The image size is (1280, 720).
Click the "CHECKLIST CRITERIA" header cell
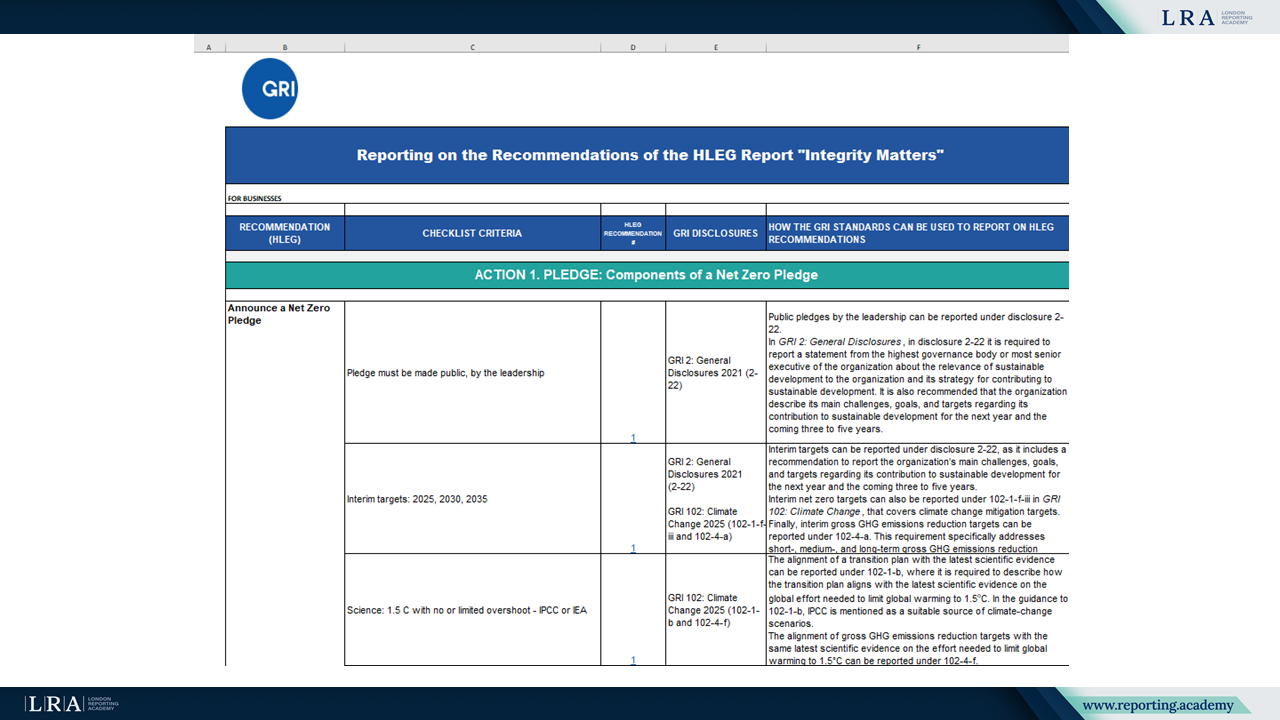tap(472, 233)
